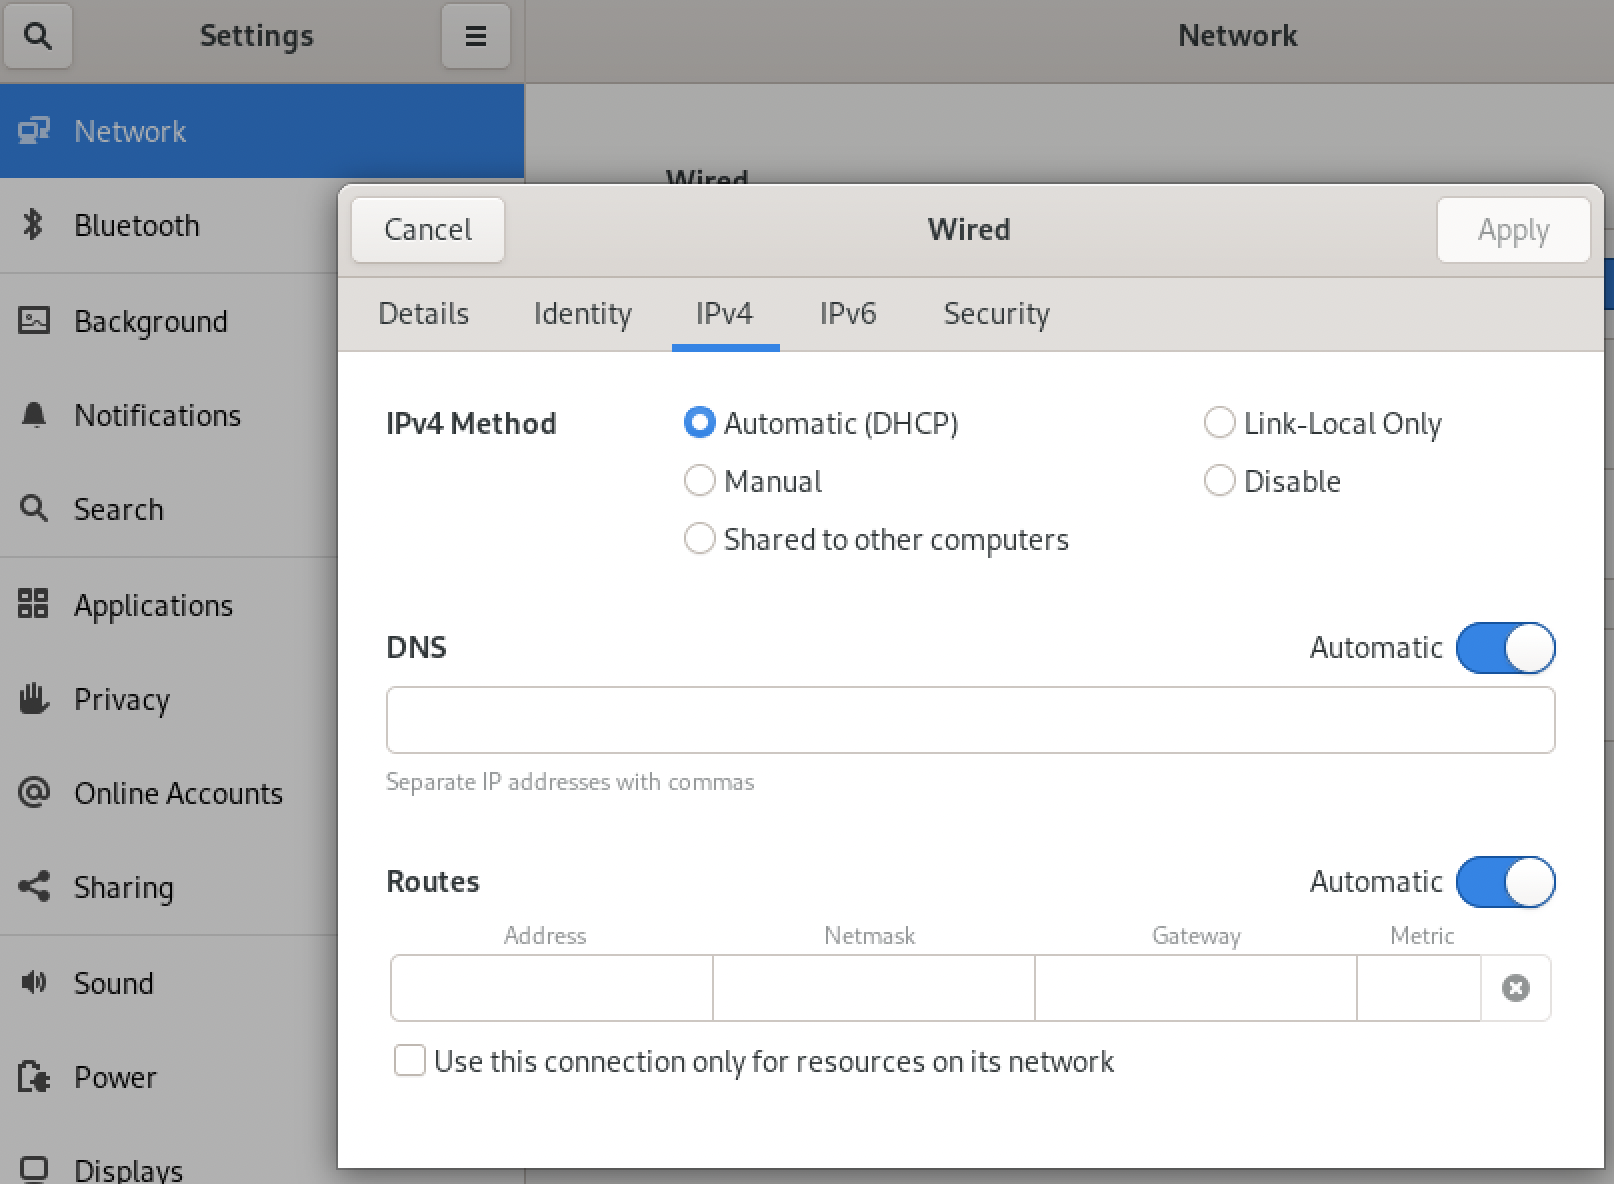Click the Sharing icon in sidebar
This screenshot has width=1614, height=1184.
point(33,886)
